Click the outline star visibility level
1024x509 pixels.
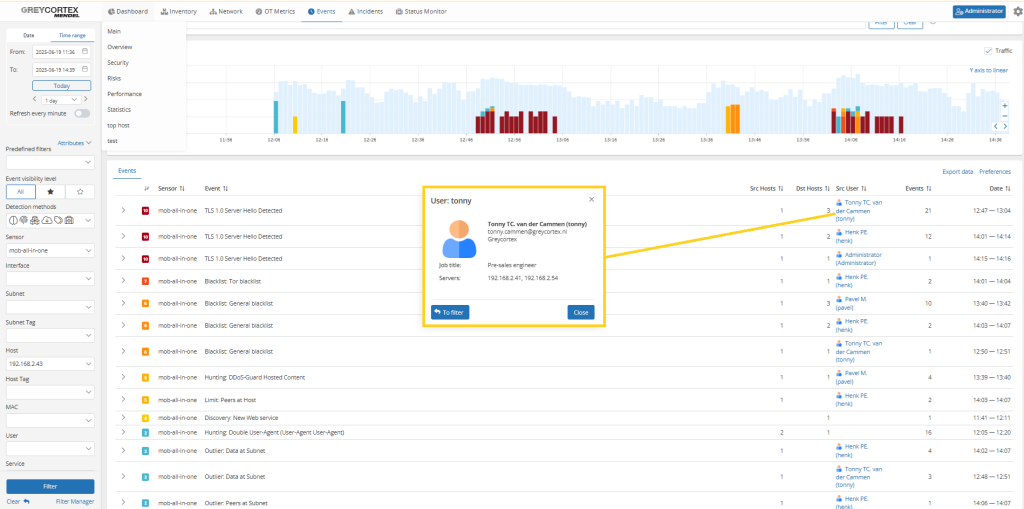(81, 190)
